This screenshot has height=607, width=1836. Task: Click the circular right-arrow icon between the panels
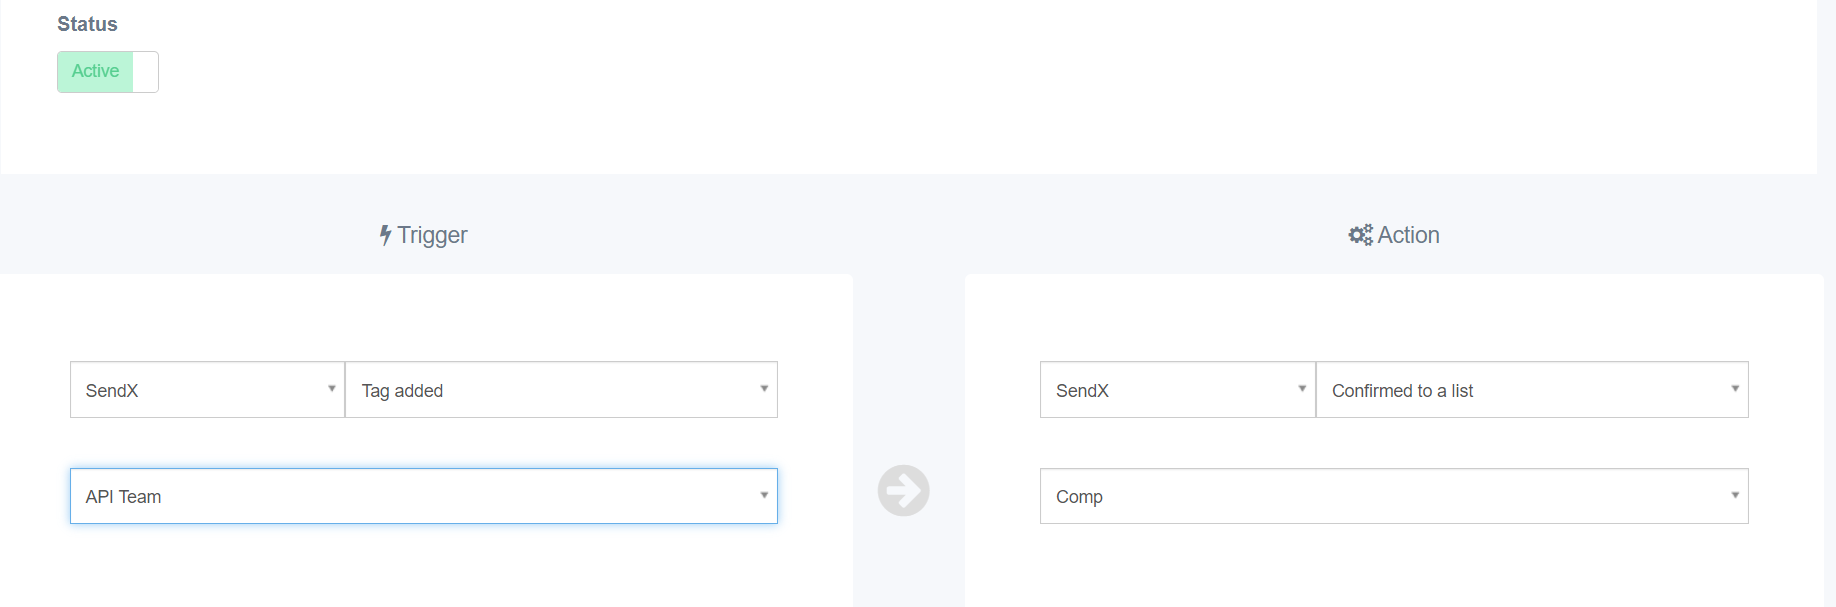pyautogui.click(x=904, y=491)
